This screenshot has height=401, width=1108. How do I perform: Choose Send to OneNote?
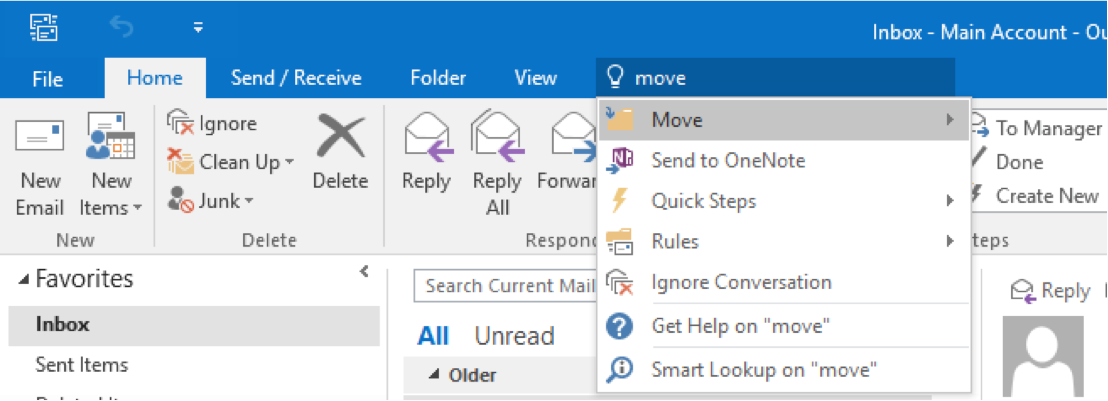(784, 161)
